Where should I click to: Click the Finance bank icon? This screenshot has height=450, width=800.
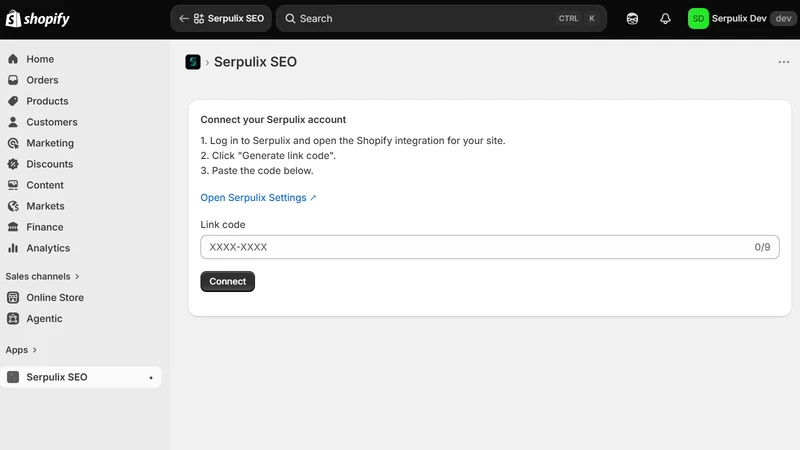(13, 227)
